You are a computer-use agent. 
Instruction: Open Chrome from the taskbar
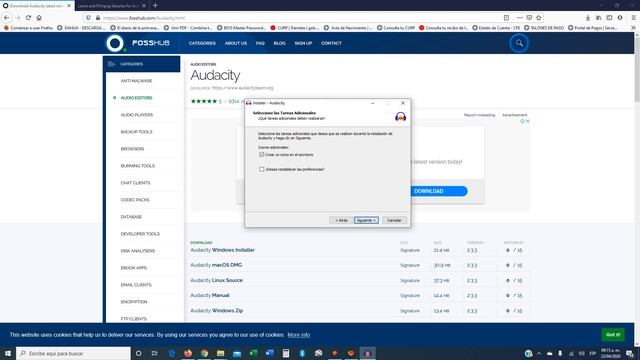(x=204, y=353)
